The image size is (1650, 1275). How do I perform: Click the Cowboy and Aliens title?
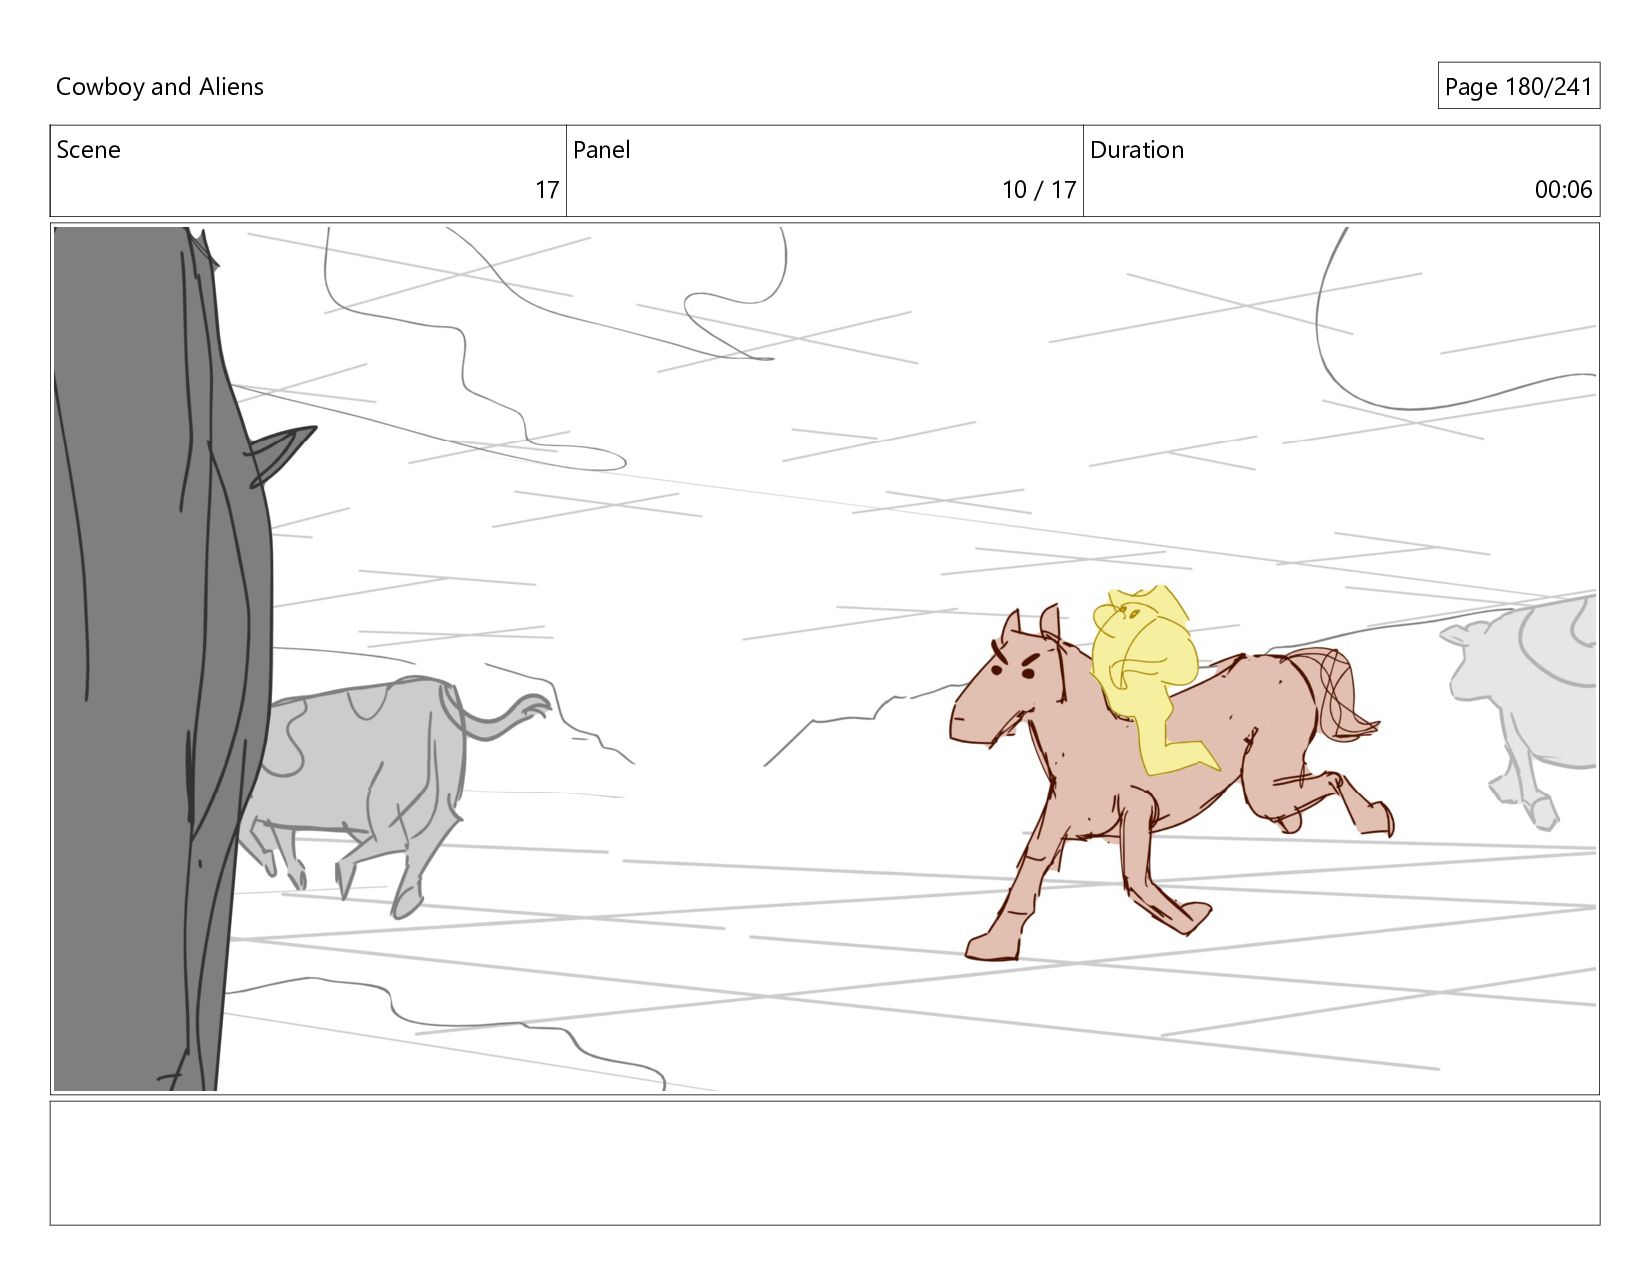159,87
